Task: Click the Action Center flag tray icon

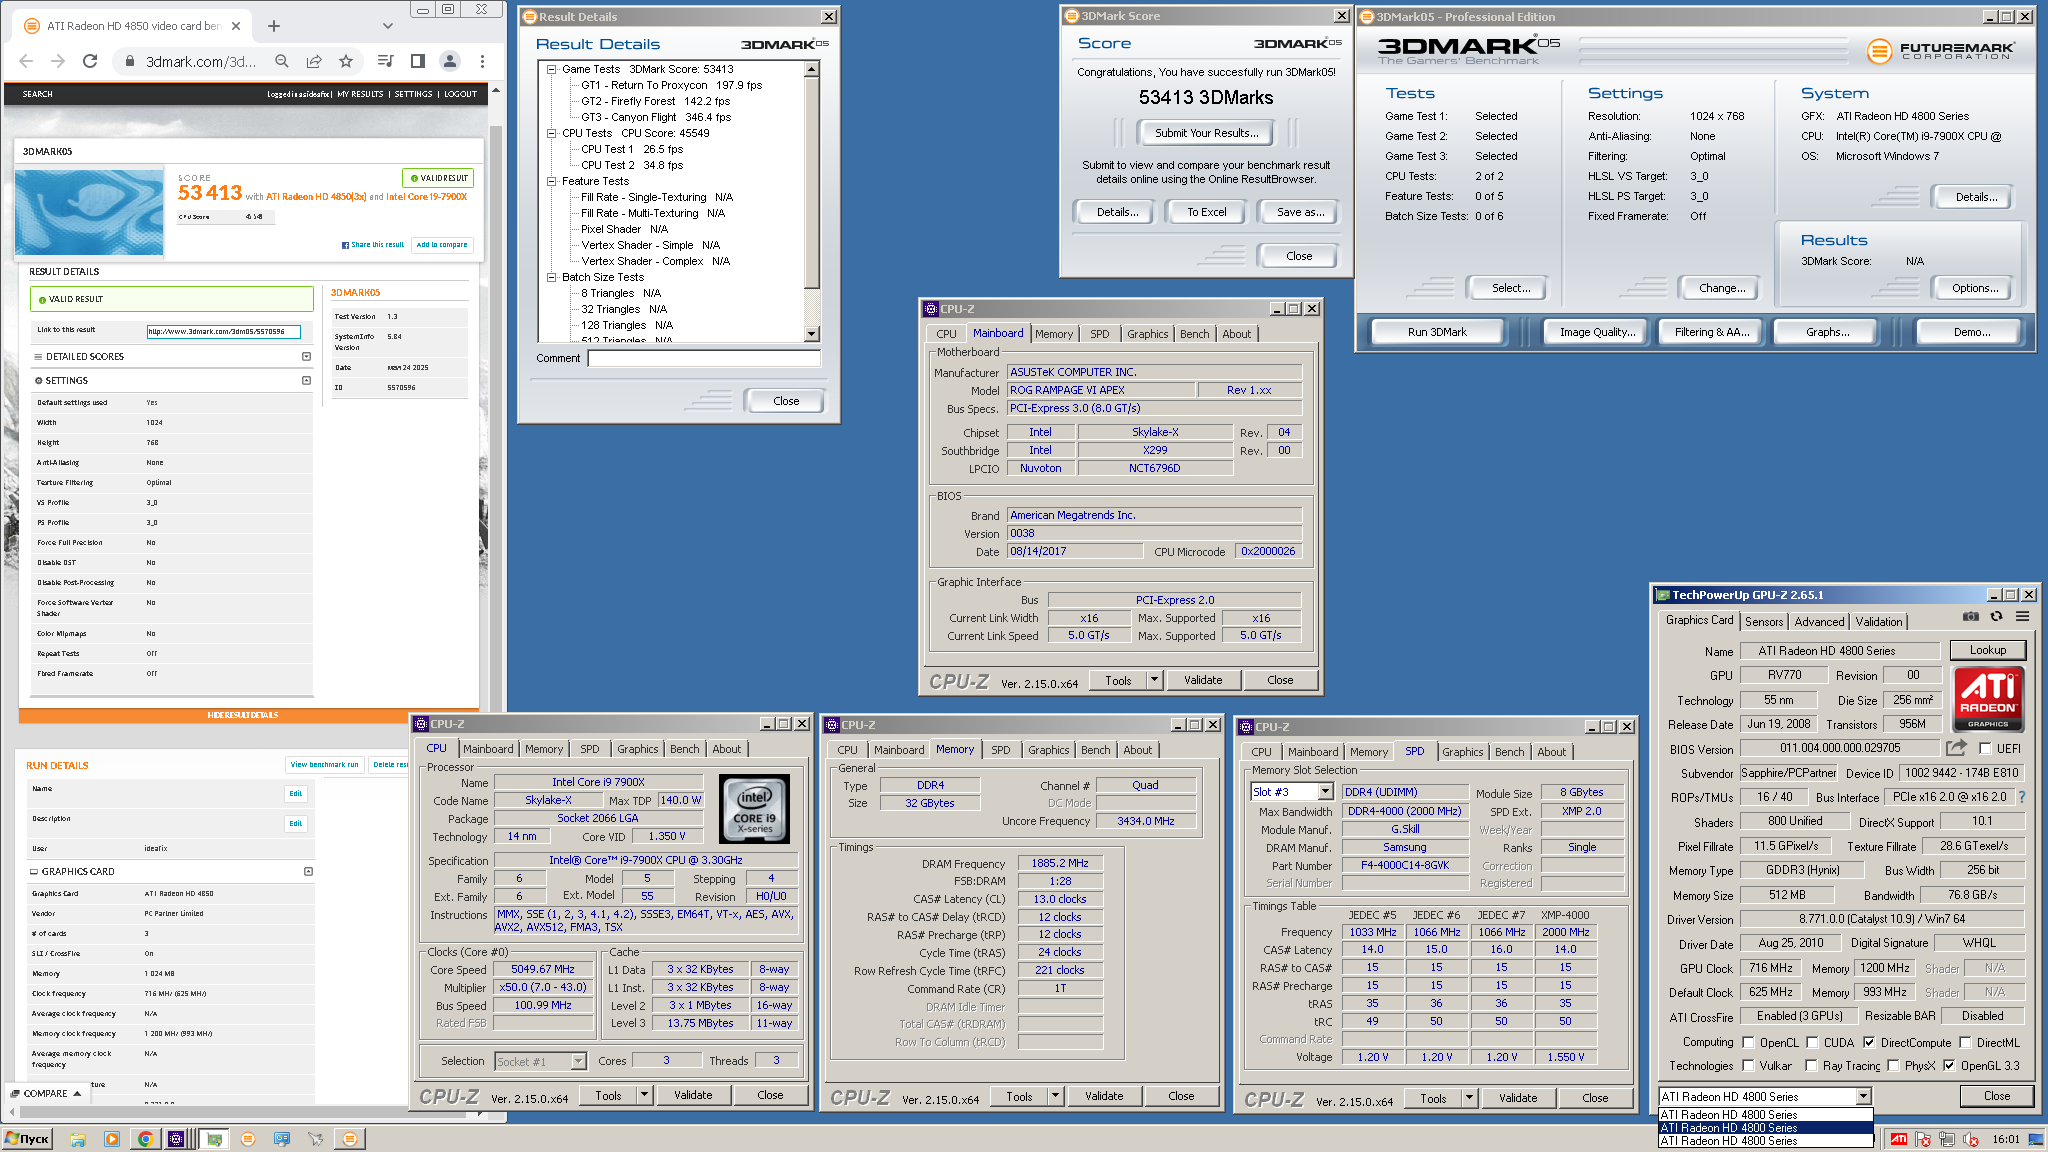Action: click(x=1923, y=1139)
